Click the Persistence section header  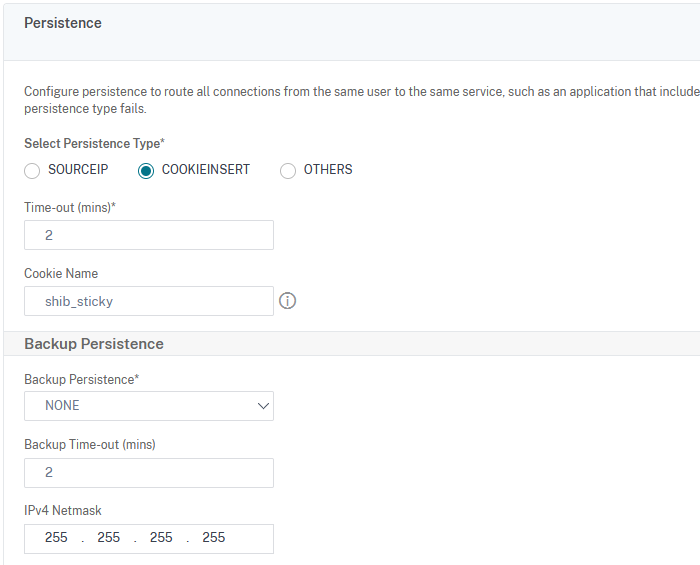tap(63, 23)
